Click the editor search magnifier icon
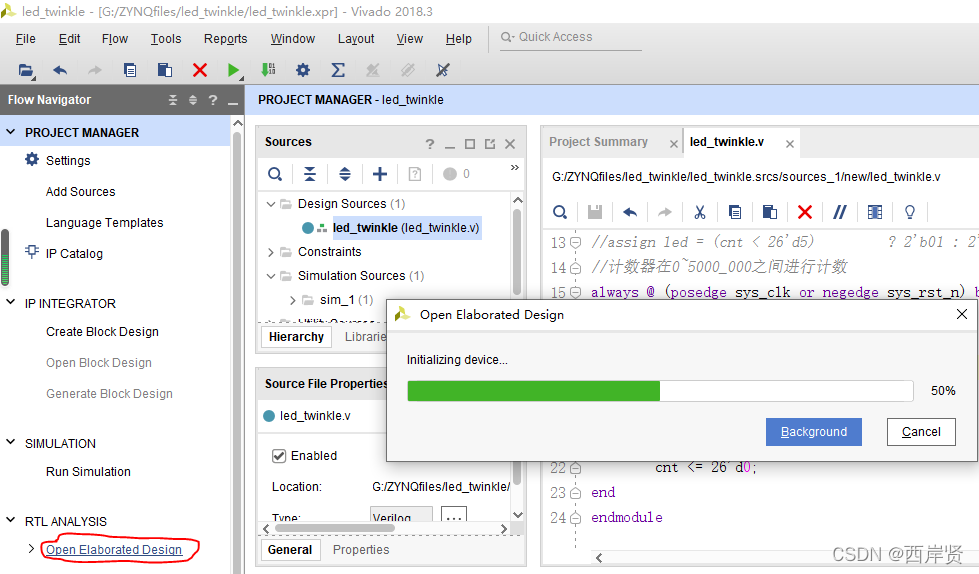The width and height of the screenshot is (979, 574). click(x=560, y=212)
